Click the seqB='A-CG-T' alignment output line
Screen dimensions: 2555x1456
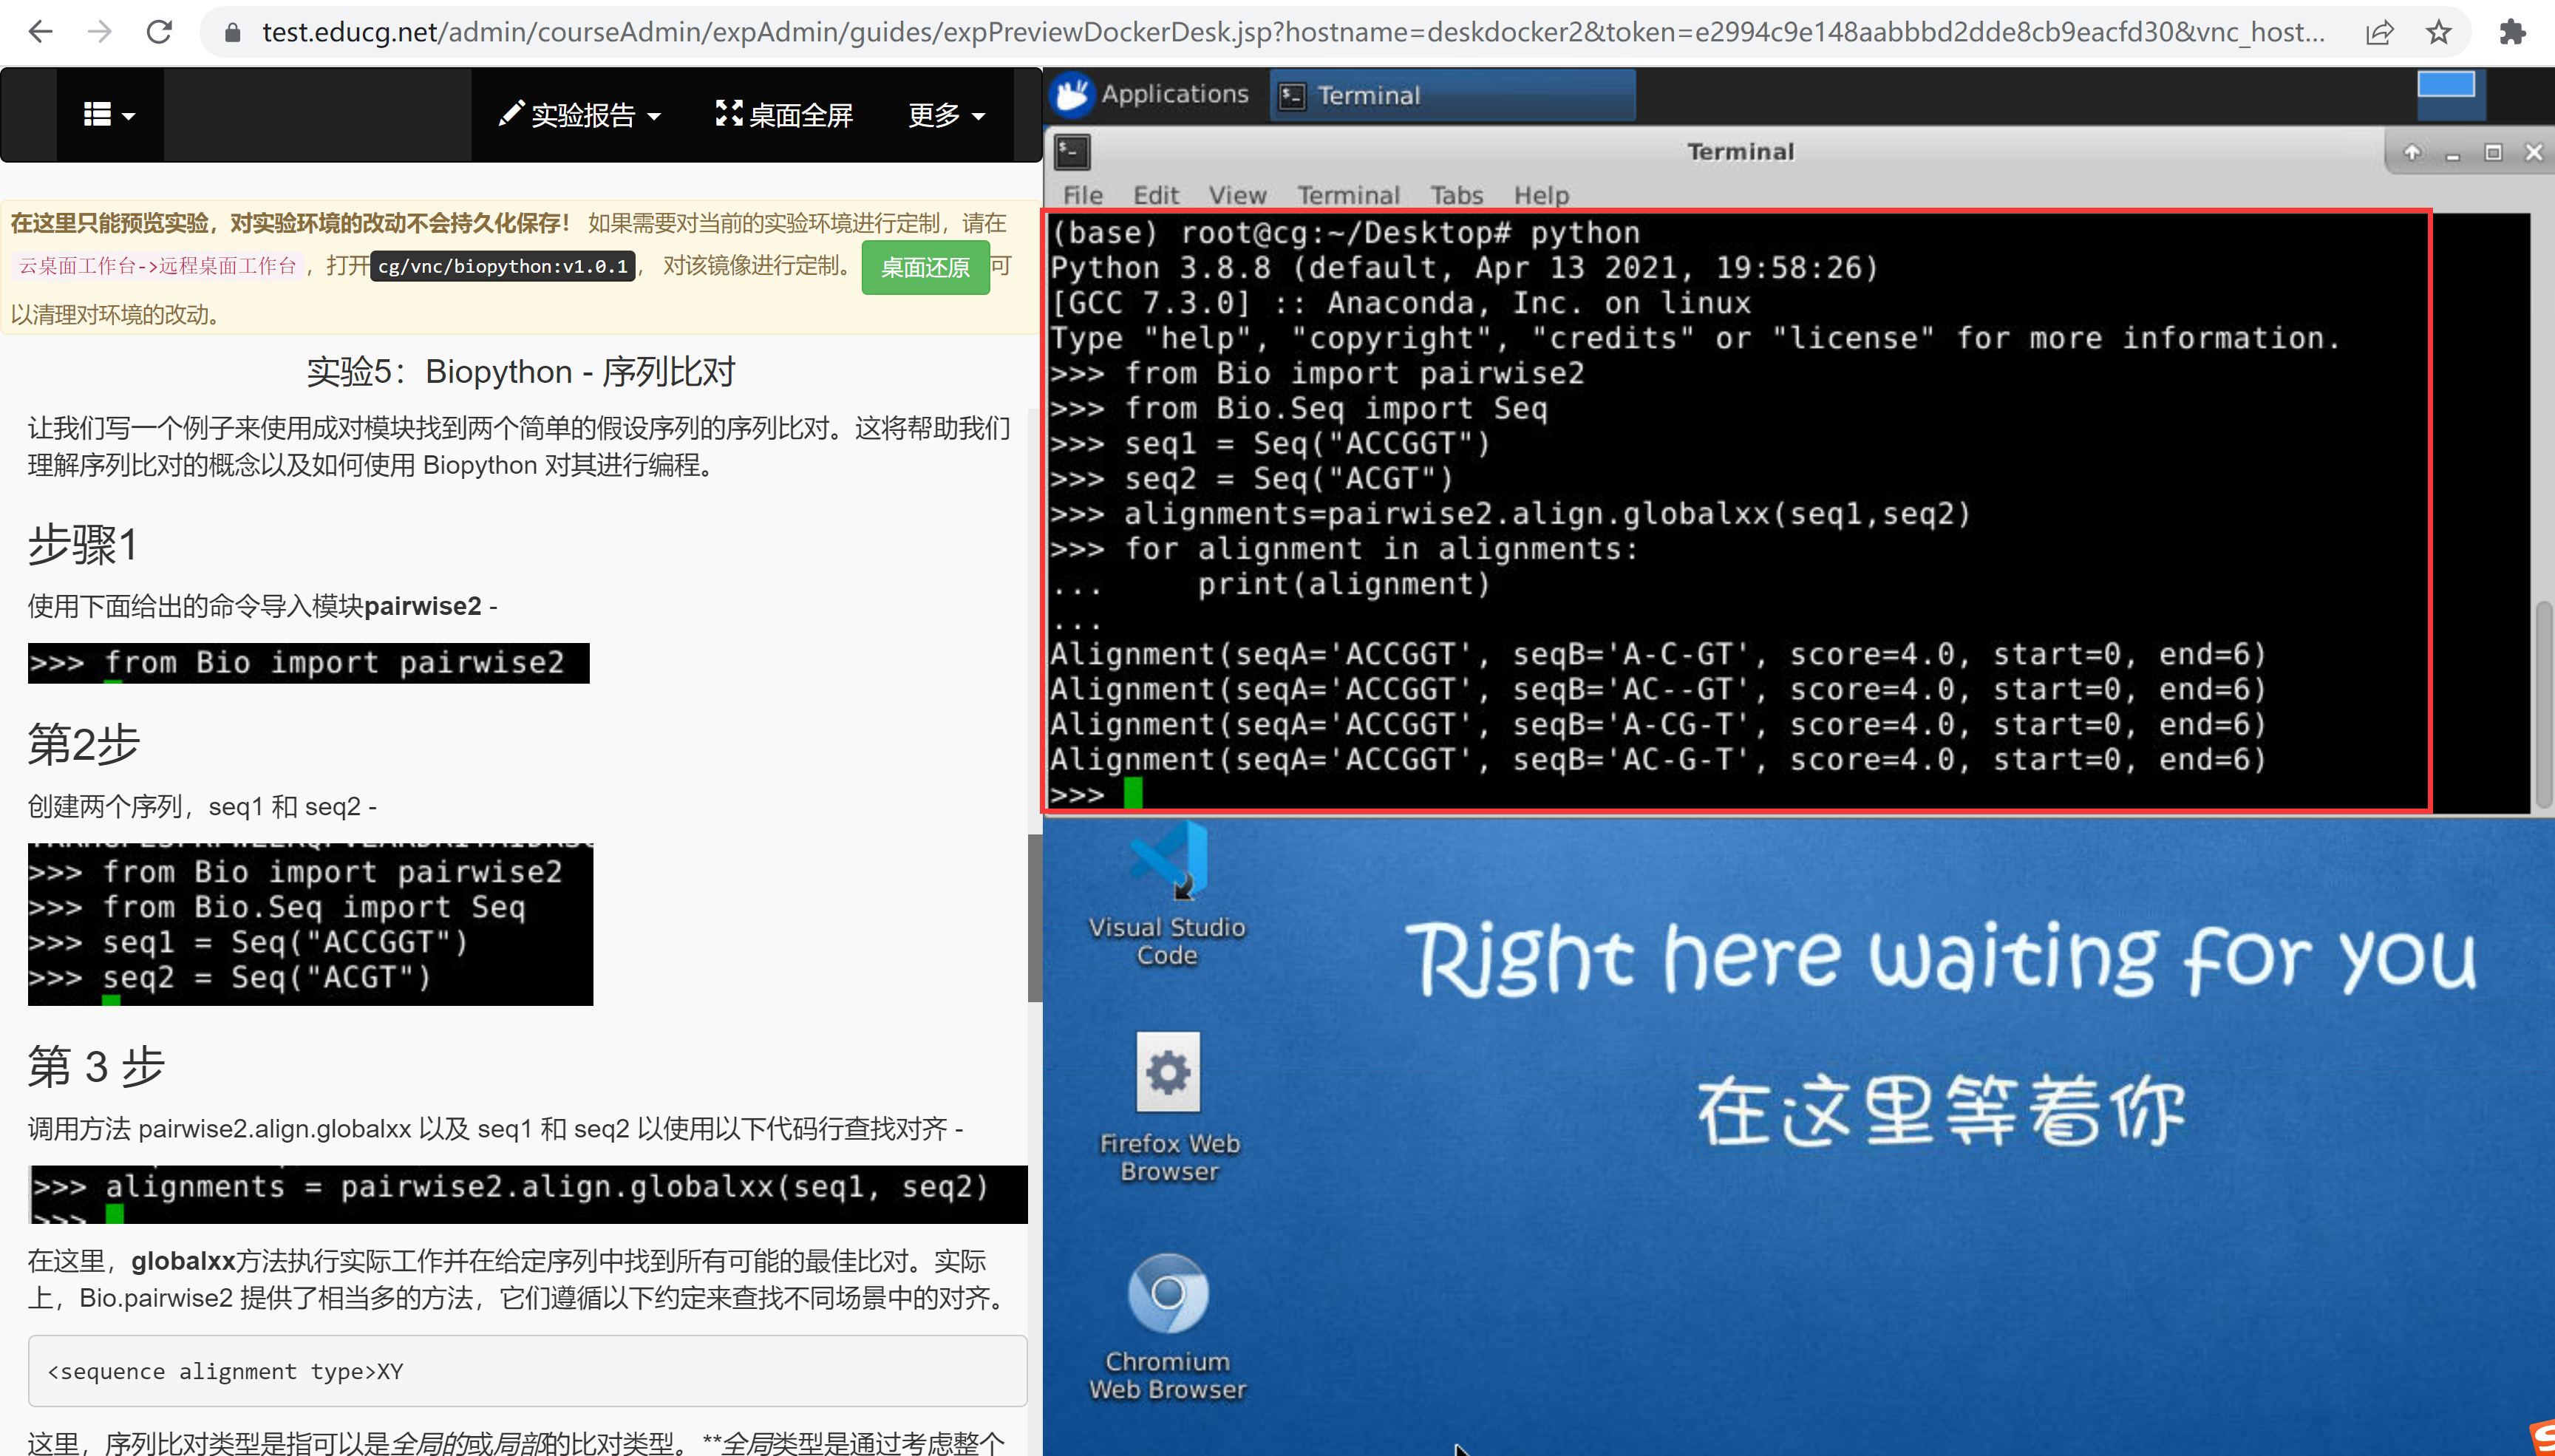coord(1657,724)
